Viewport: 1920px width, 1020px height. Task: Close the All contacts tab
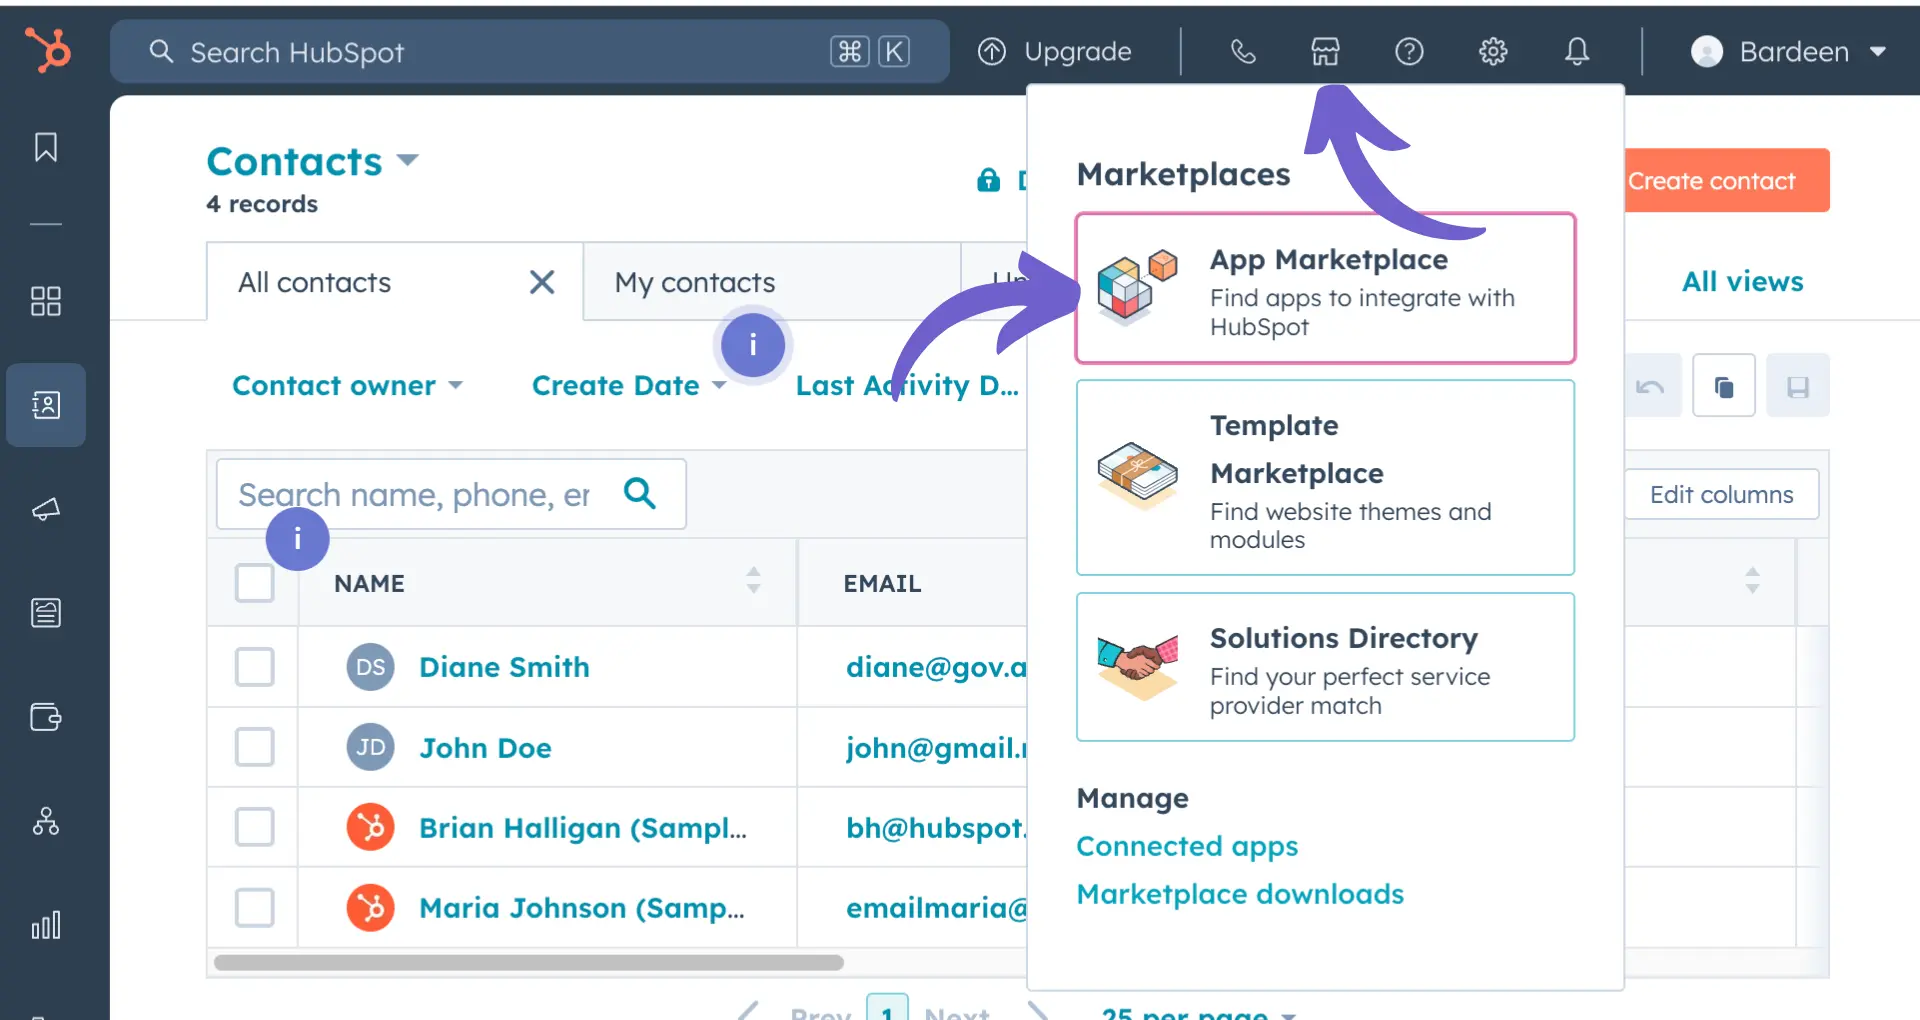click(542, 282)
